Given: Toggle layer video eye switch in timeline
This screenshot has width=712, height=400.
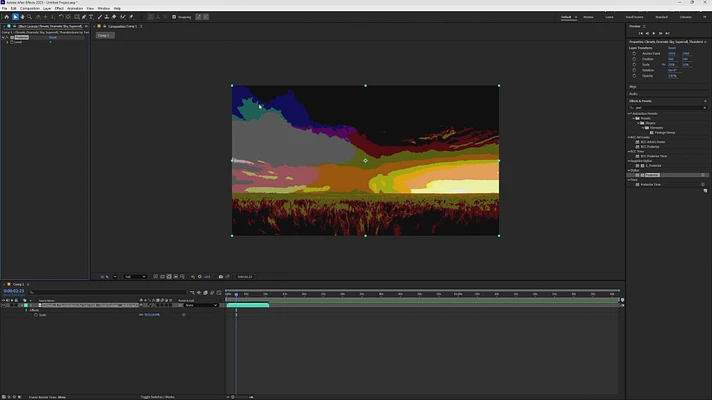Looking at the screenshot, I should [3, 305].
